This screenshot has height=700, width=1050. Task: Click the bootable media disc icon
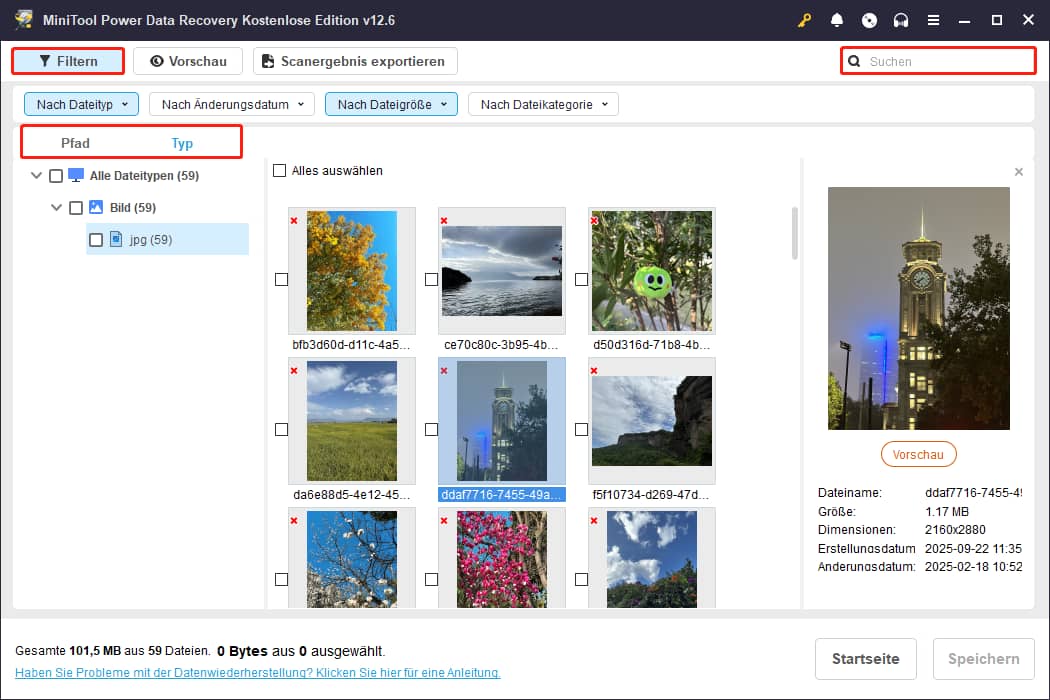coord(869,20)
